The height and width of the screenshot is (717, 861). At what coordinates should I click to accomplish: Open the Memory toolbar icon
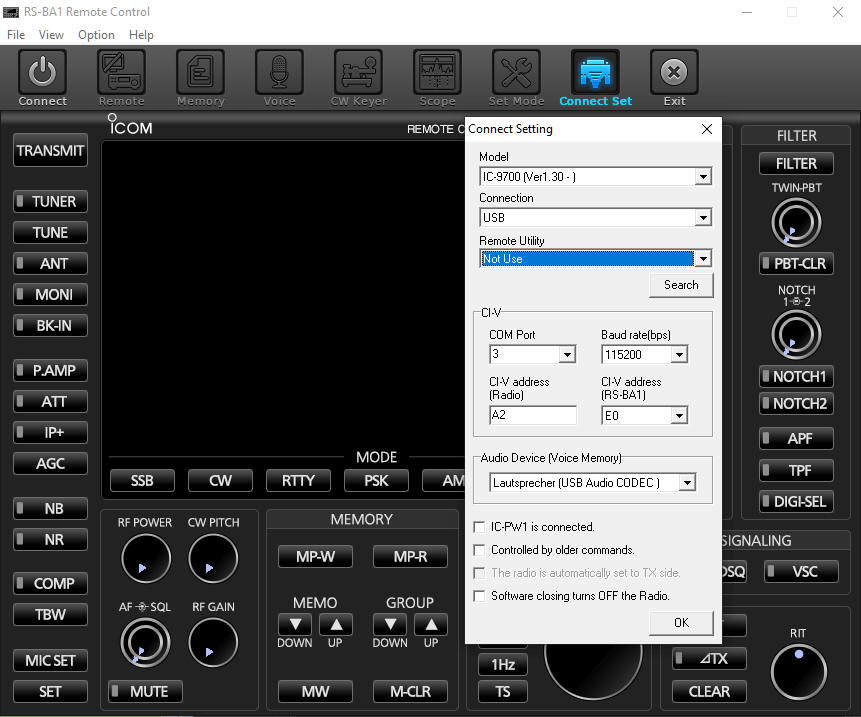coord(200,72)
